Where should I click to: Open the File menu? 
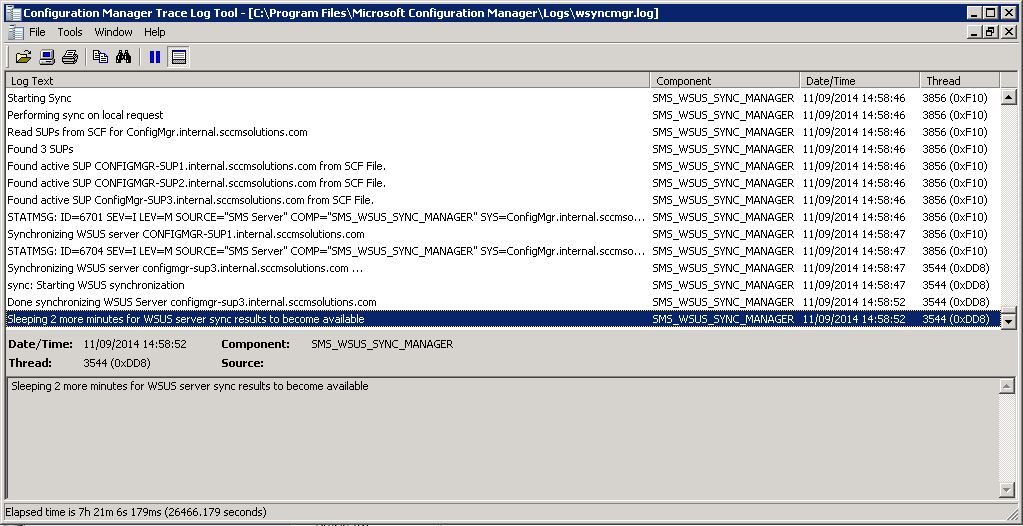click(x=38, y=32)
